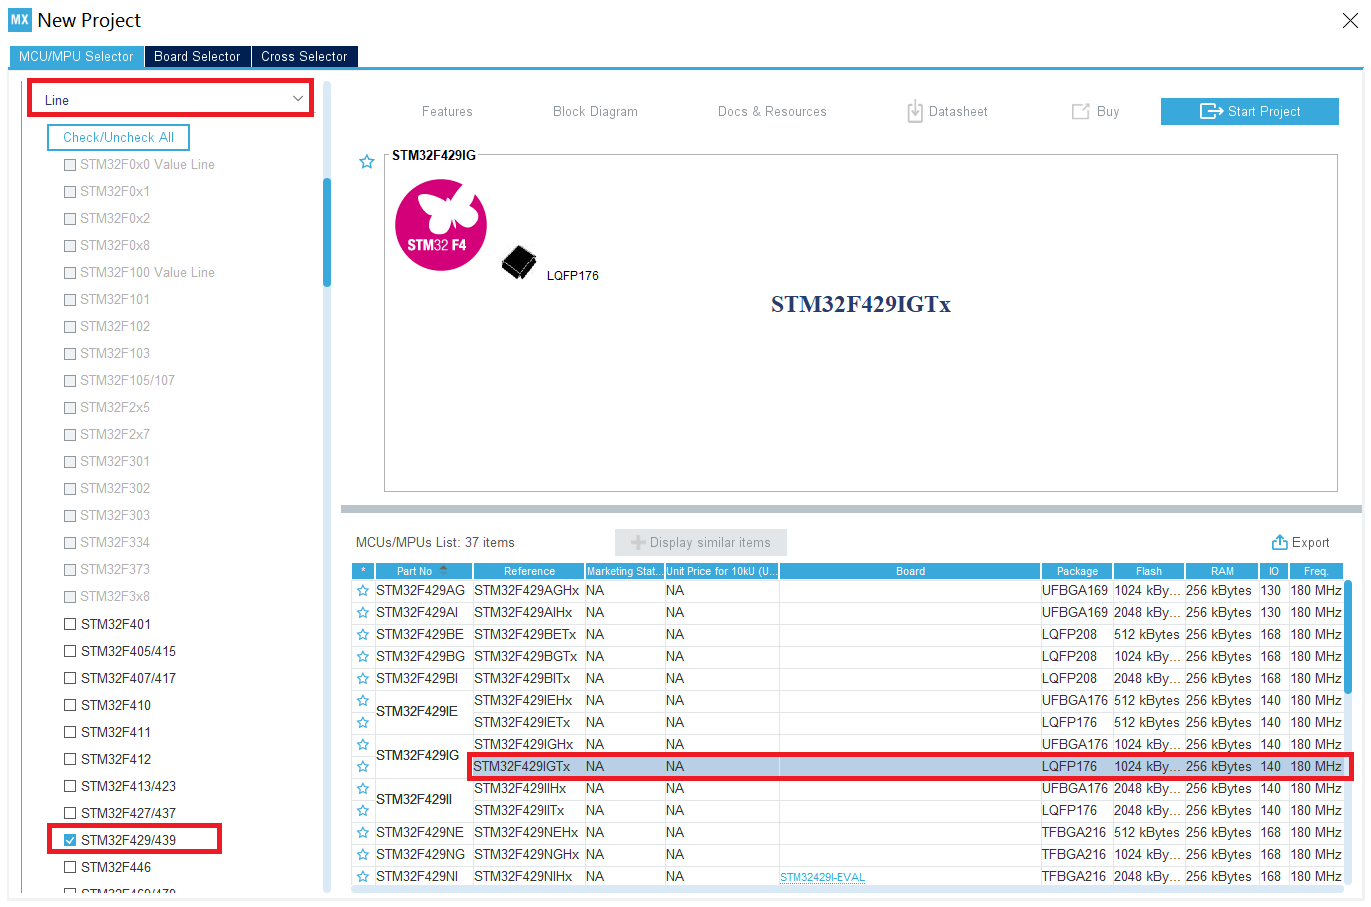Check the STM32F412 line checkbox

coord(70,759)
